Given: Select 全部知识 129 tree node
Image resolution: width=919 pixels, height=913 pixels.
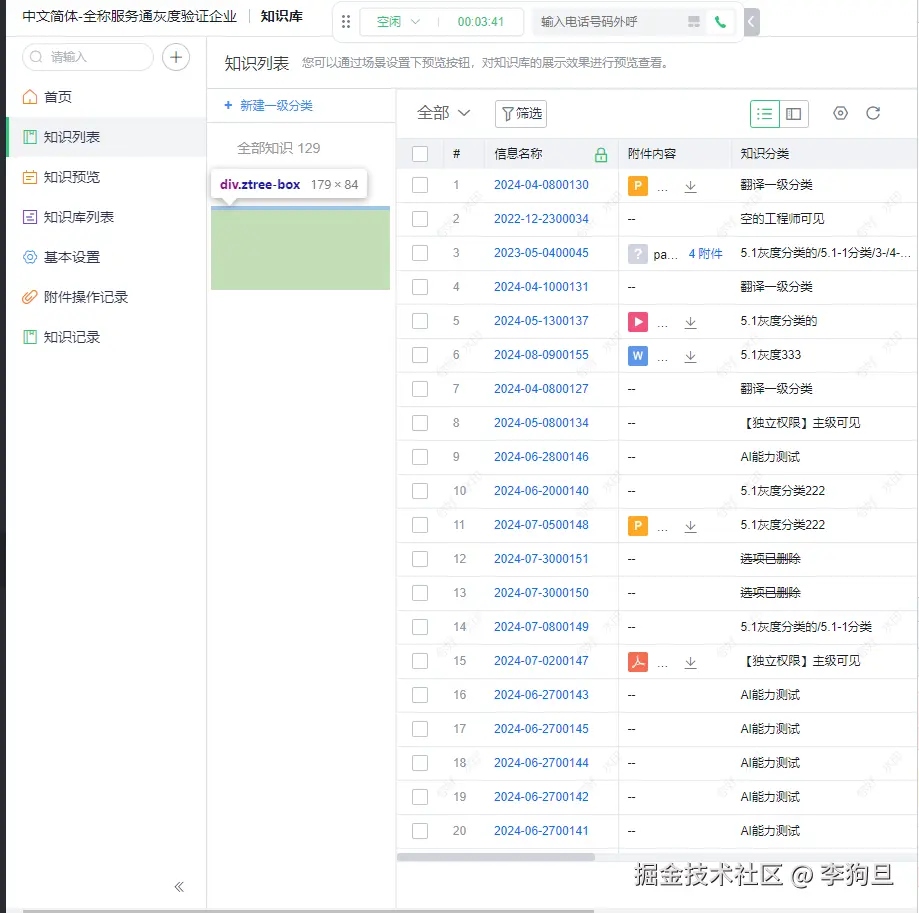Looking at the screenshot, I should pos(278,148).
